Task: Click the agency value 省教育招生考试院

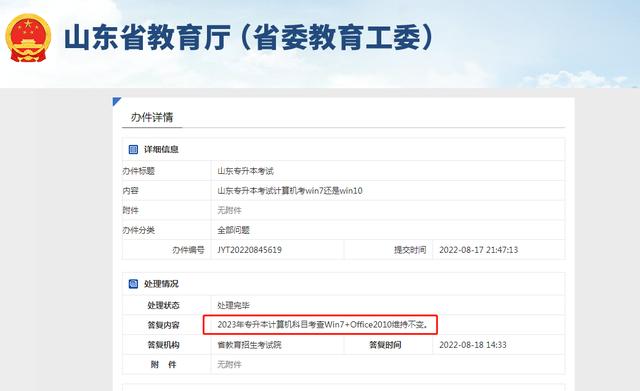Action: coord(249,345)
